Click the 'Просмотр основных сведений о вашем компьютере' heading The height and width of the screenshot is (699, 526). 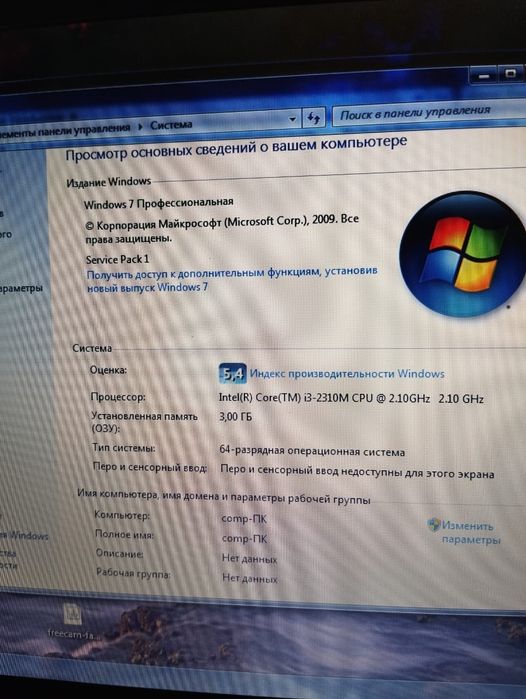(x=236, y=148)
